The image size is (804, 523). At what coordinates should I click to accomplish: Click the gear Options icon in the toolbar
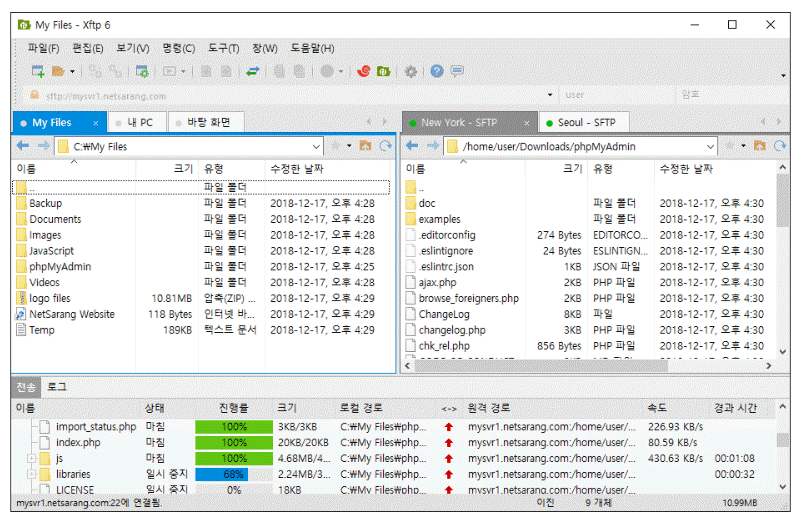[x=410, y=71]
